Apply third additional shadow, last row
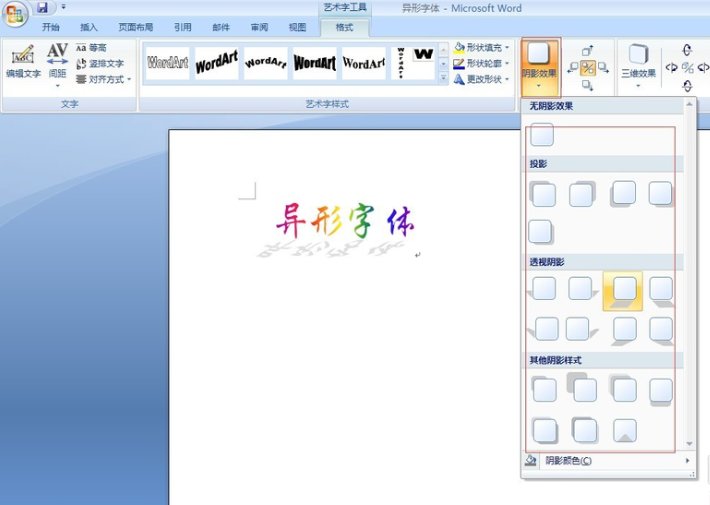Image resolution: width=710 pixels, height=505 pixels. point(625,430)
